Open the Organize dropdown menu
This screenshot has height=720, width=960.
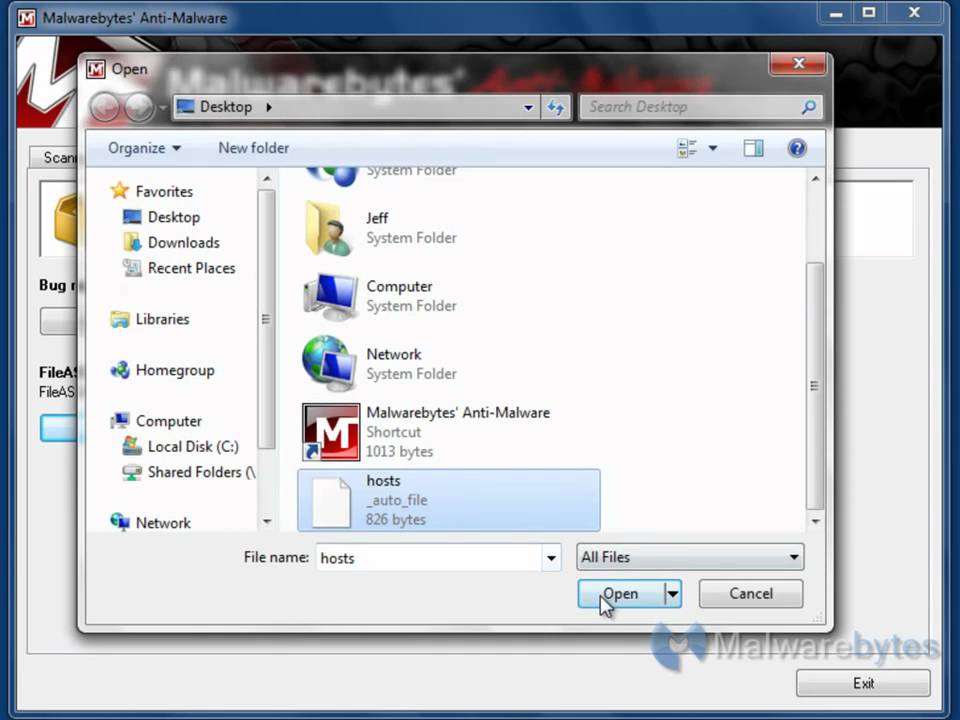(143, 148)
